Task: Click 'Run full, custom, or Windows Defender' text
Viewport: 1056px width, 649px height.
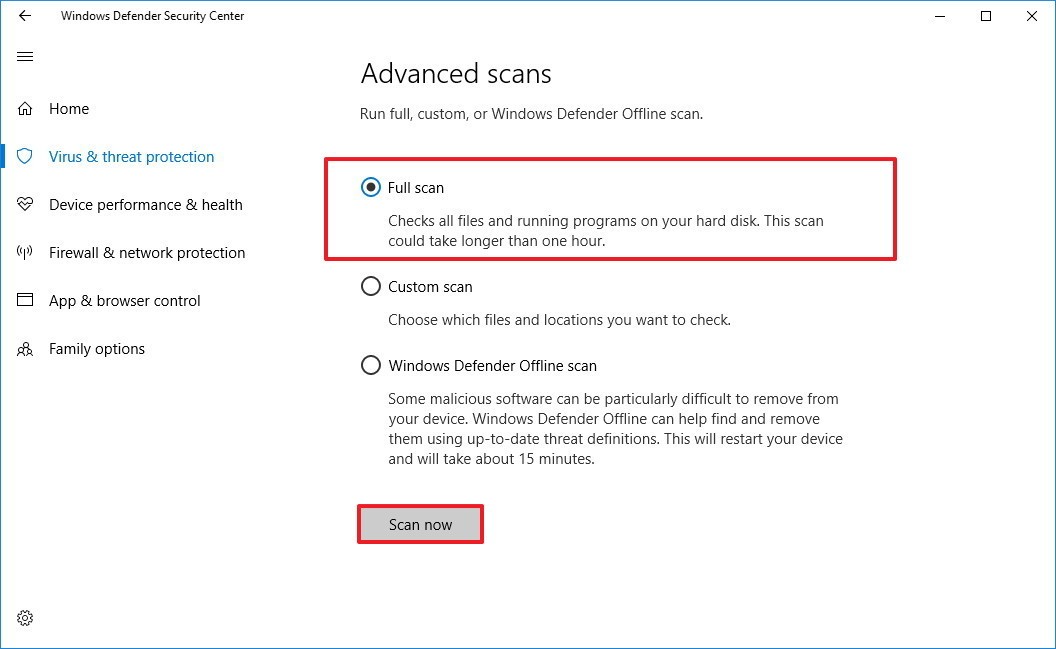Action: point(531,114)
